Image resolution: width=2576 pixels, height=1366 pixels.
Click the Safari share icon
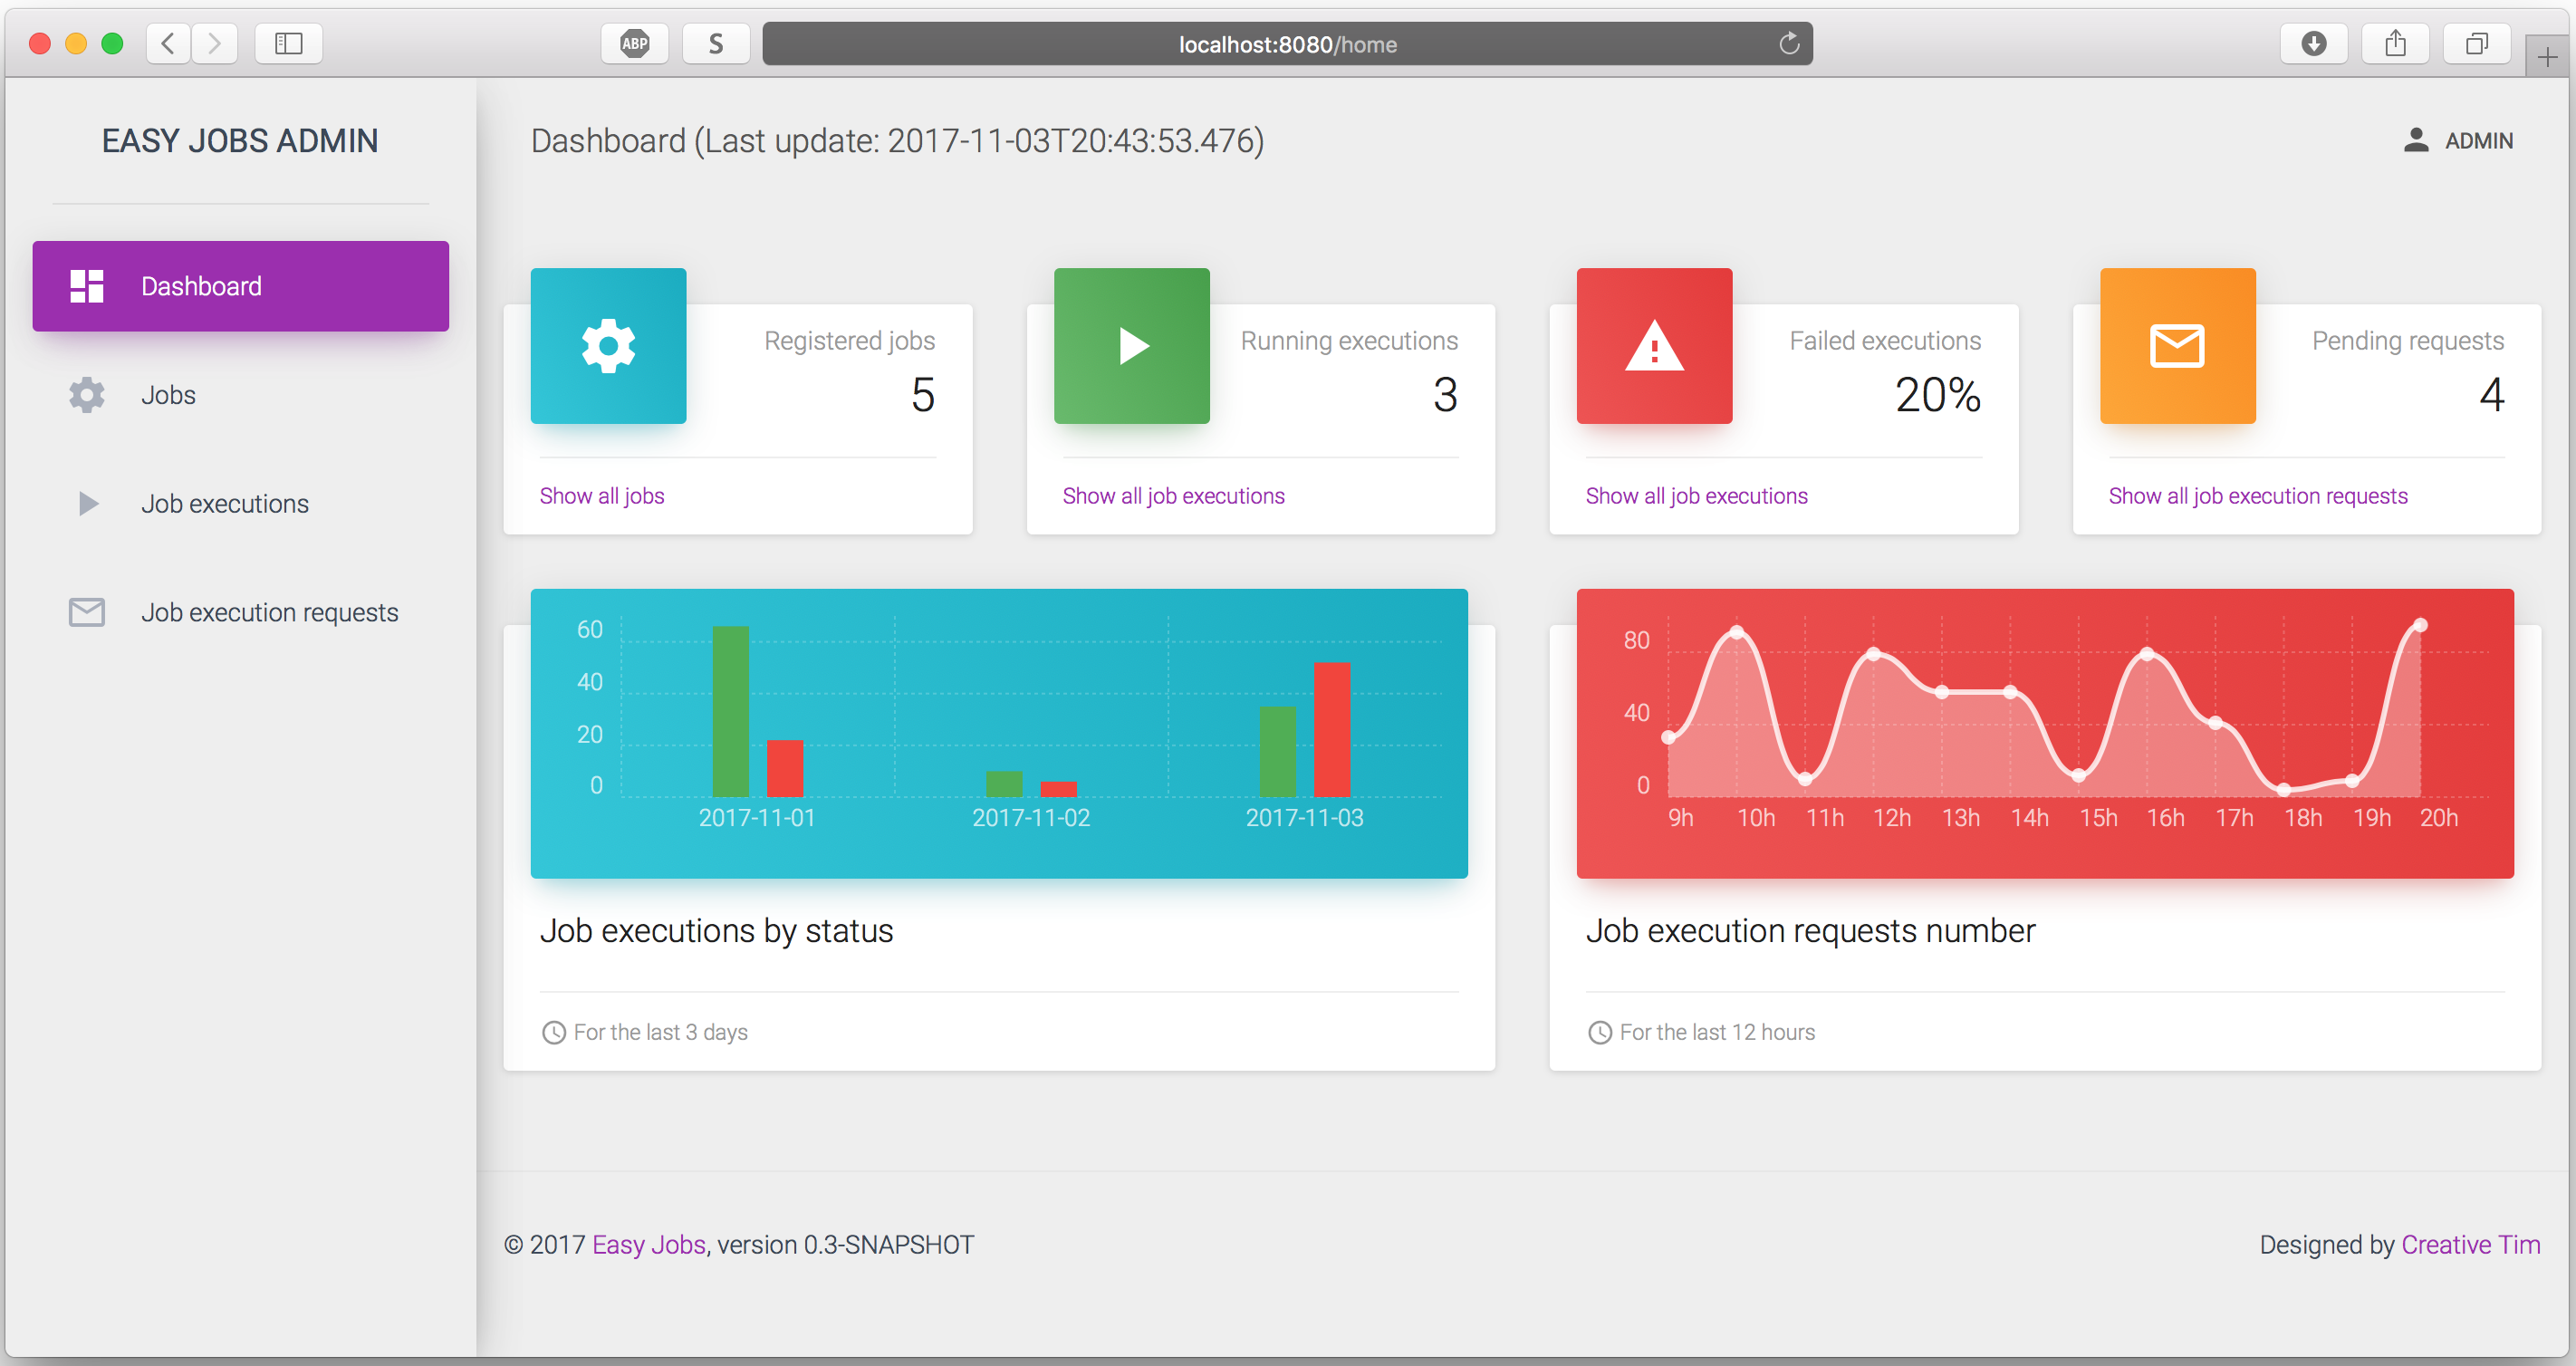pyautogui.click(x=2395, y=44)
